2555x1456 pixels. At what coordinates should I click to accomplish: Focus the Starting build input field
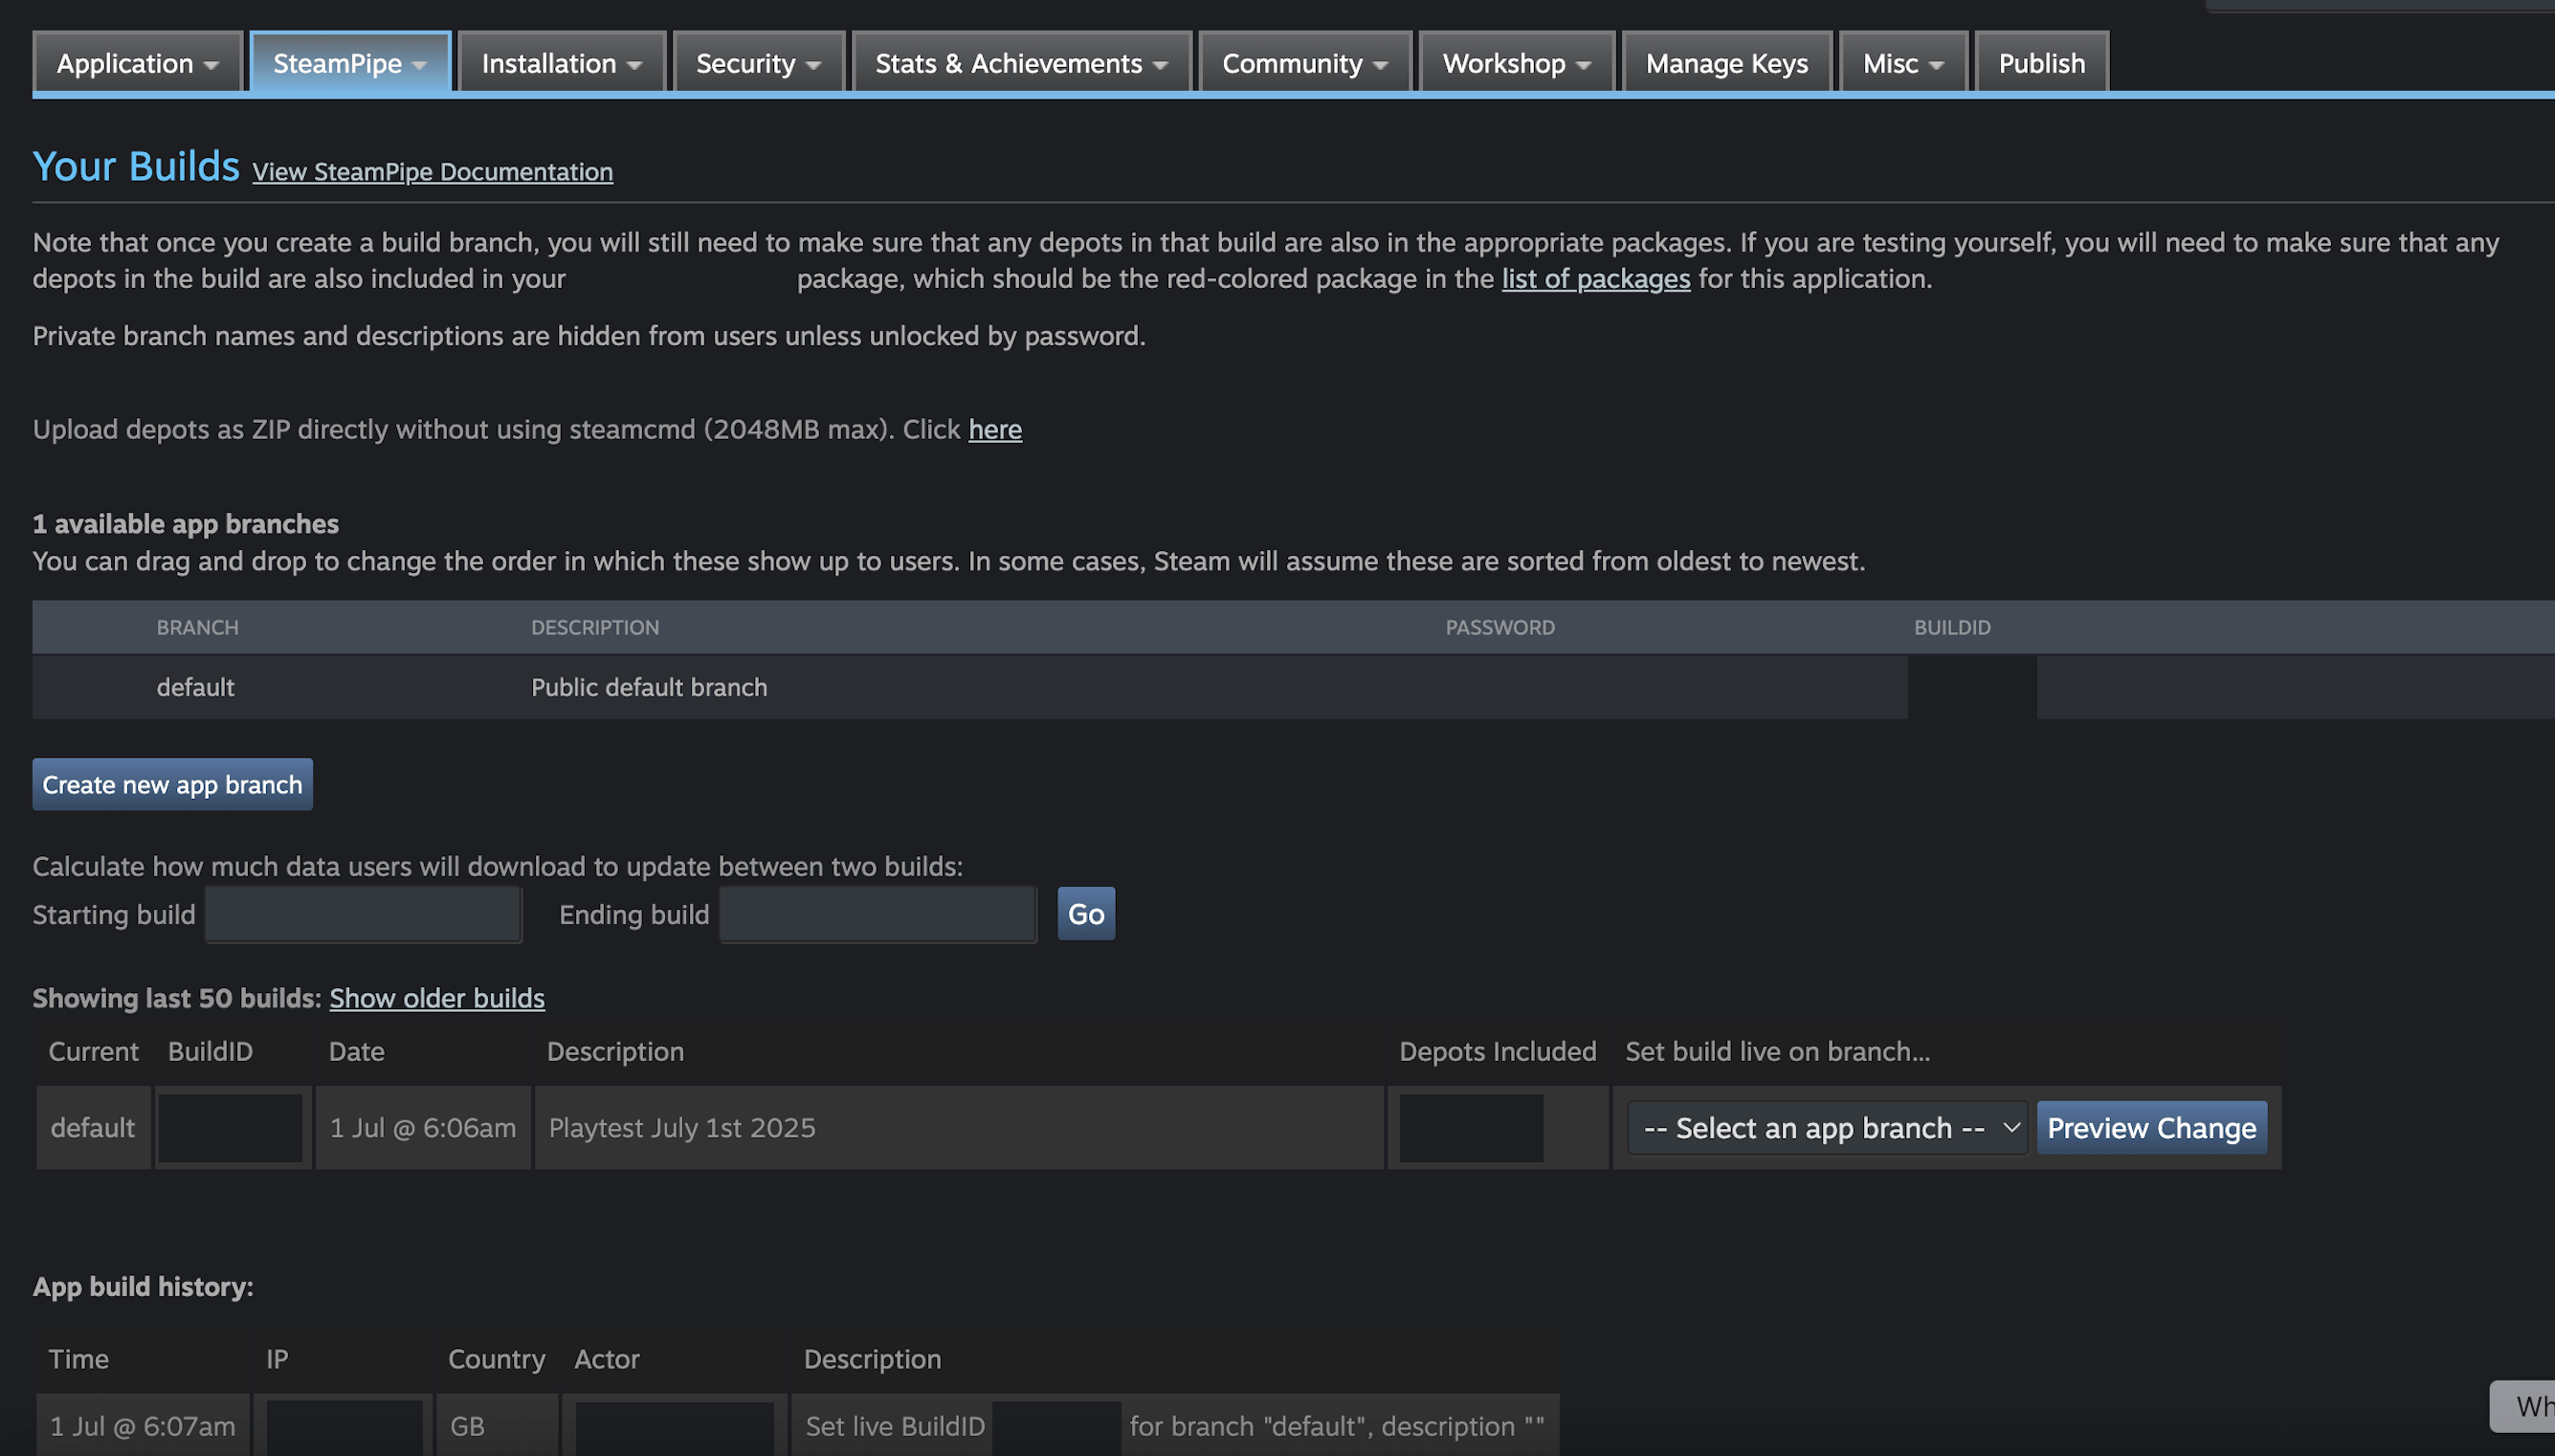tap(363, 914)
